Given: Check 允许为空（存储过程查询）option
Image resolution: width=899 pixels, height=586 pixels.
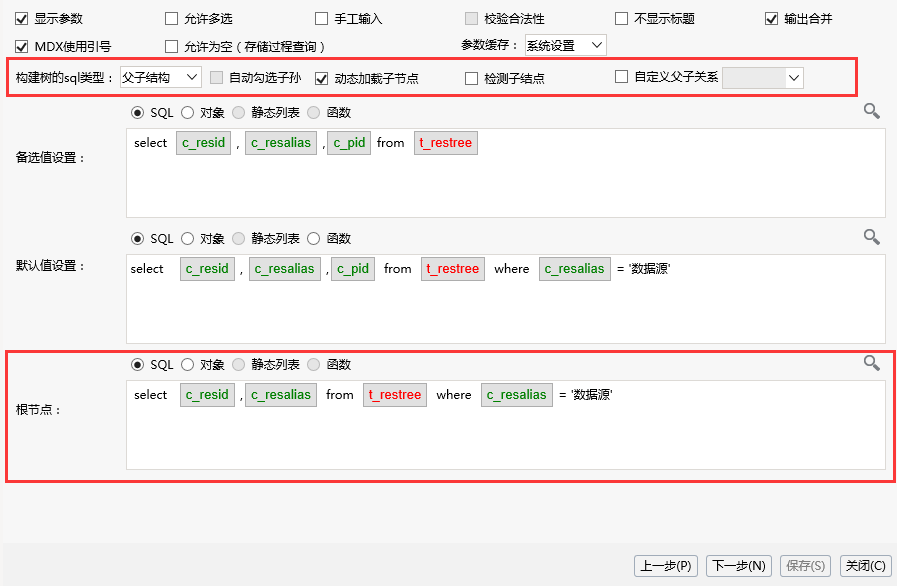Looking at the screenshot, I should pyautogui.click(x=171, y=46).
